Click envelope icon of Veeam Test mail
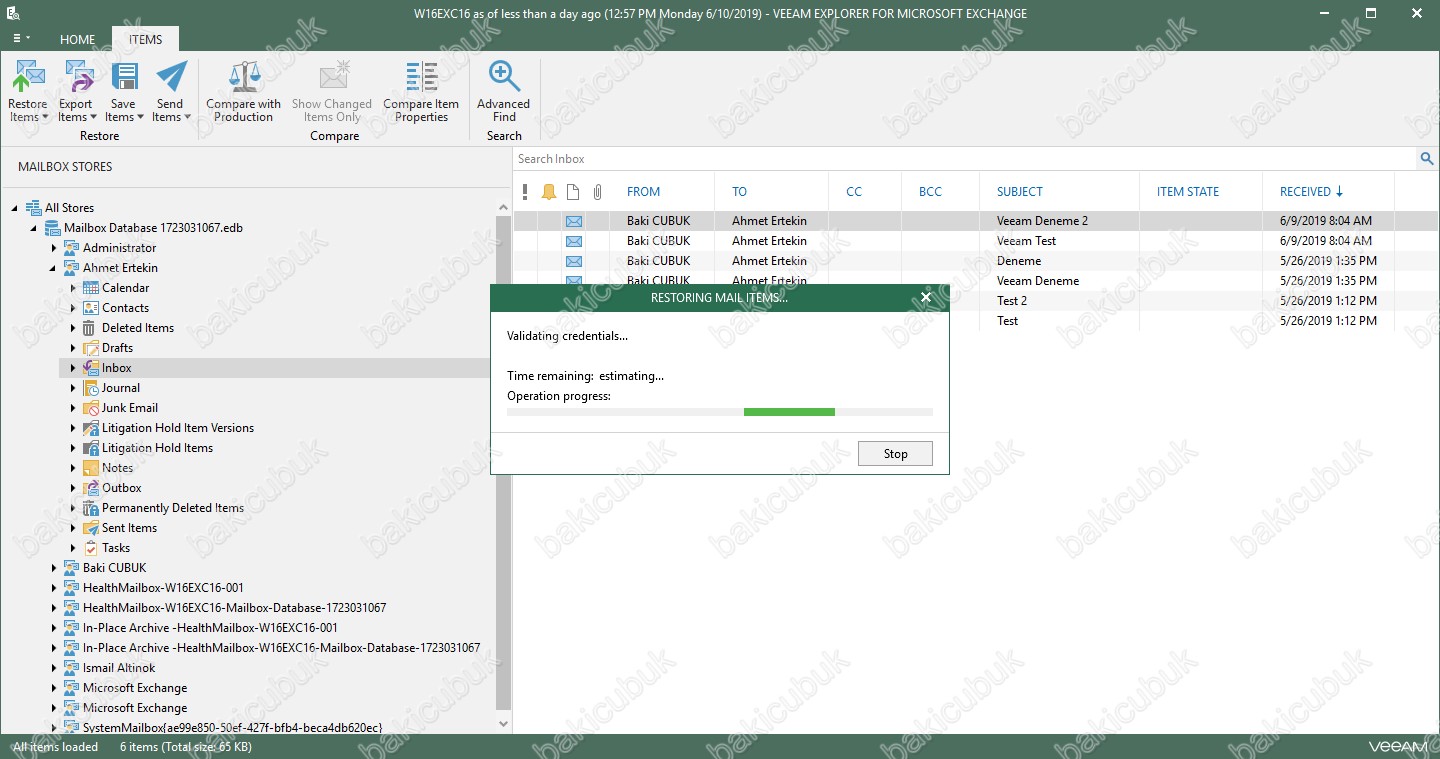This screenshot has width=1440, height=759. 574,241
